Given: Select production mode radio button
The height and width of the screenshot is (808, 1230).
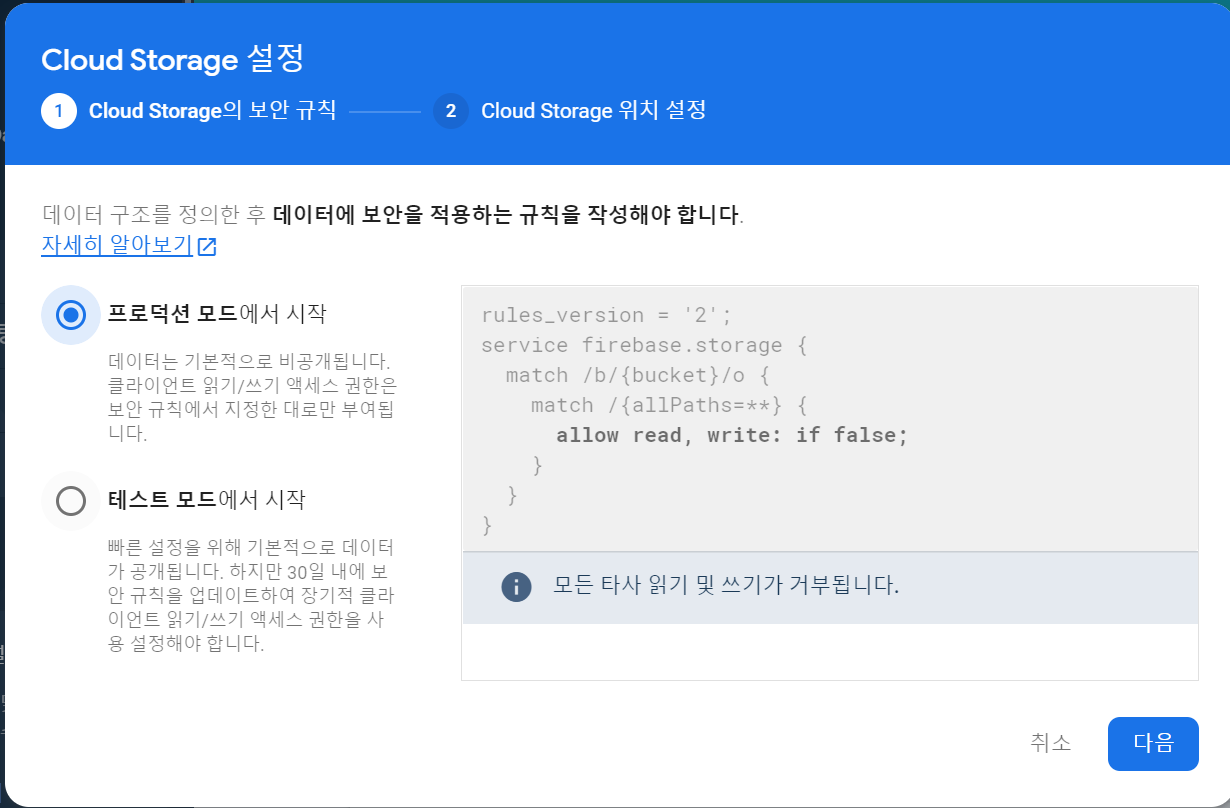Looking at the screenshot, I should tap(70, 315).
